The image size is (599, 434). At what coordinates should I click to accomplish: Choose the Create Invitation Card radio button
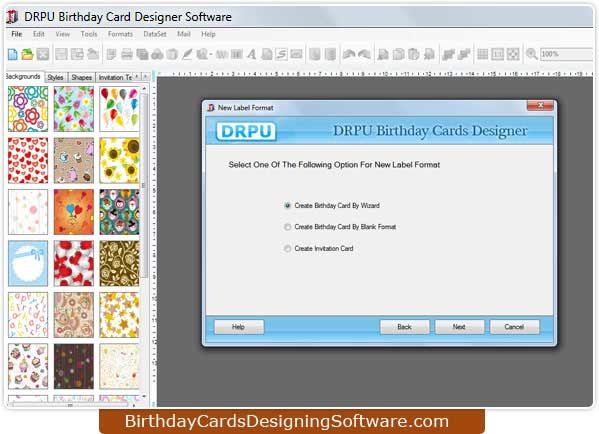[x=287, y=249]
